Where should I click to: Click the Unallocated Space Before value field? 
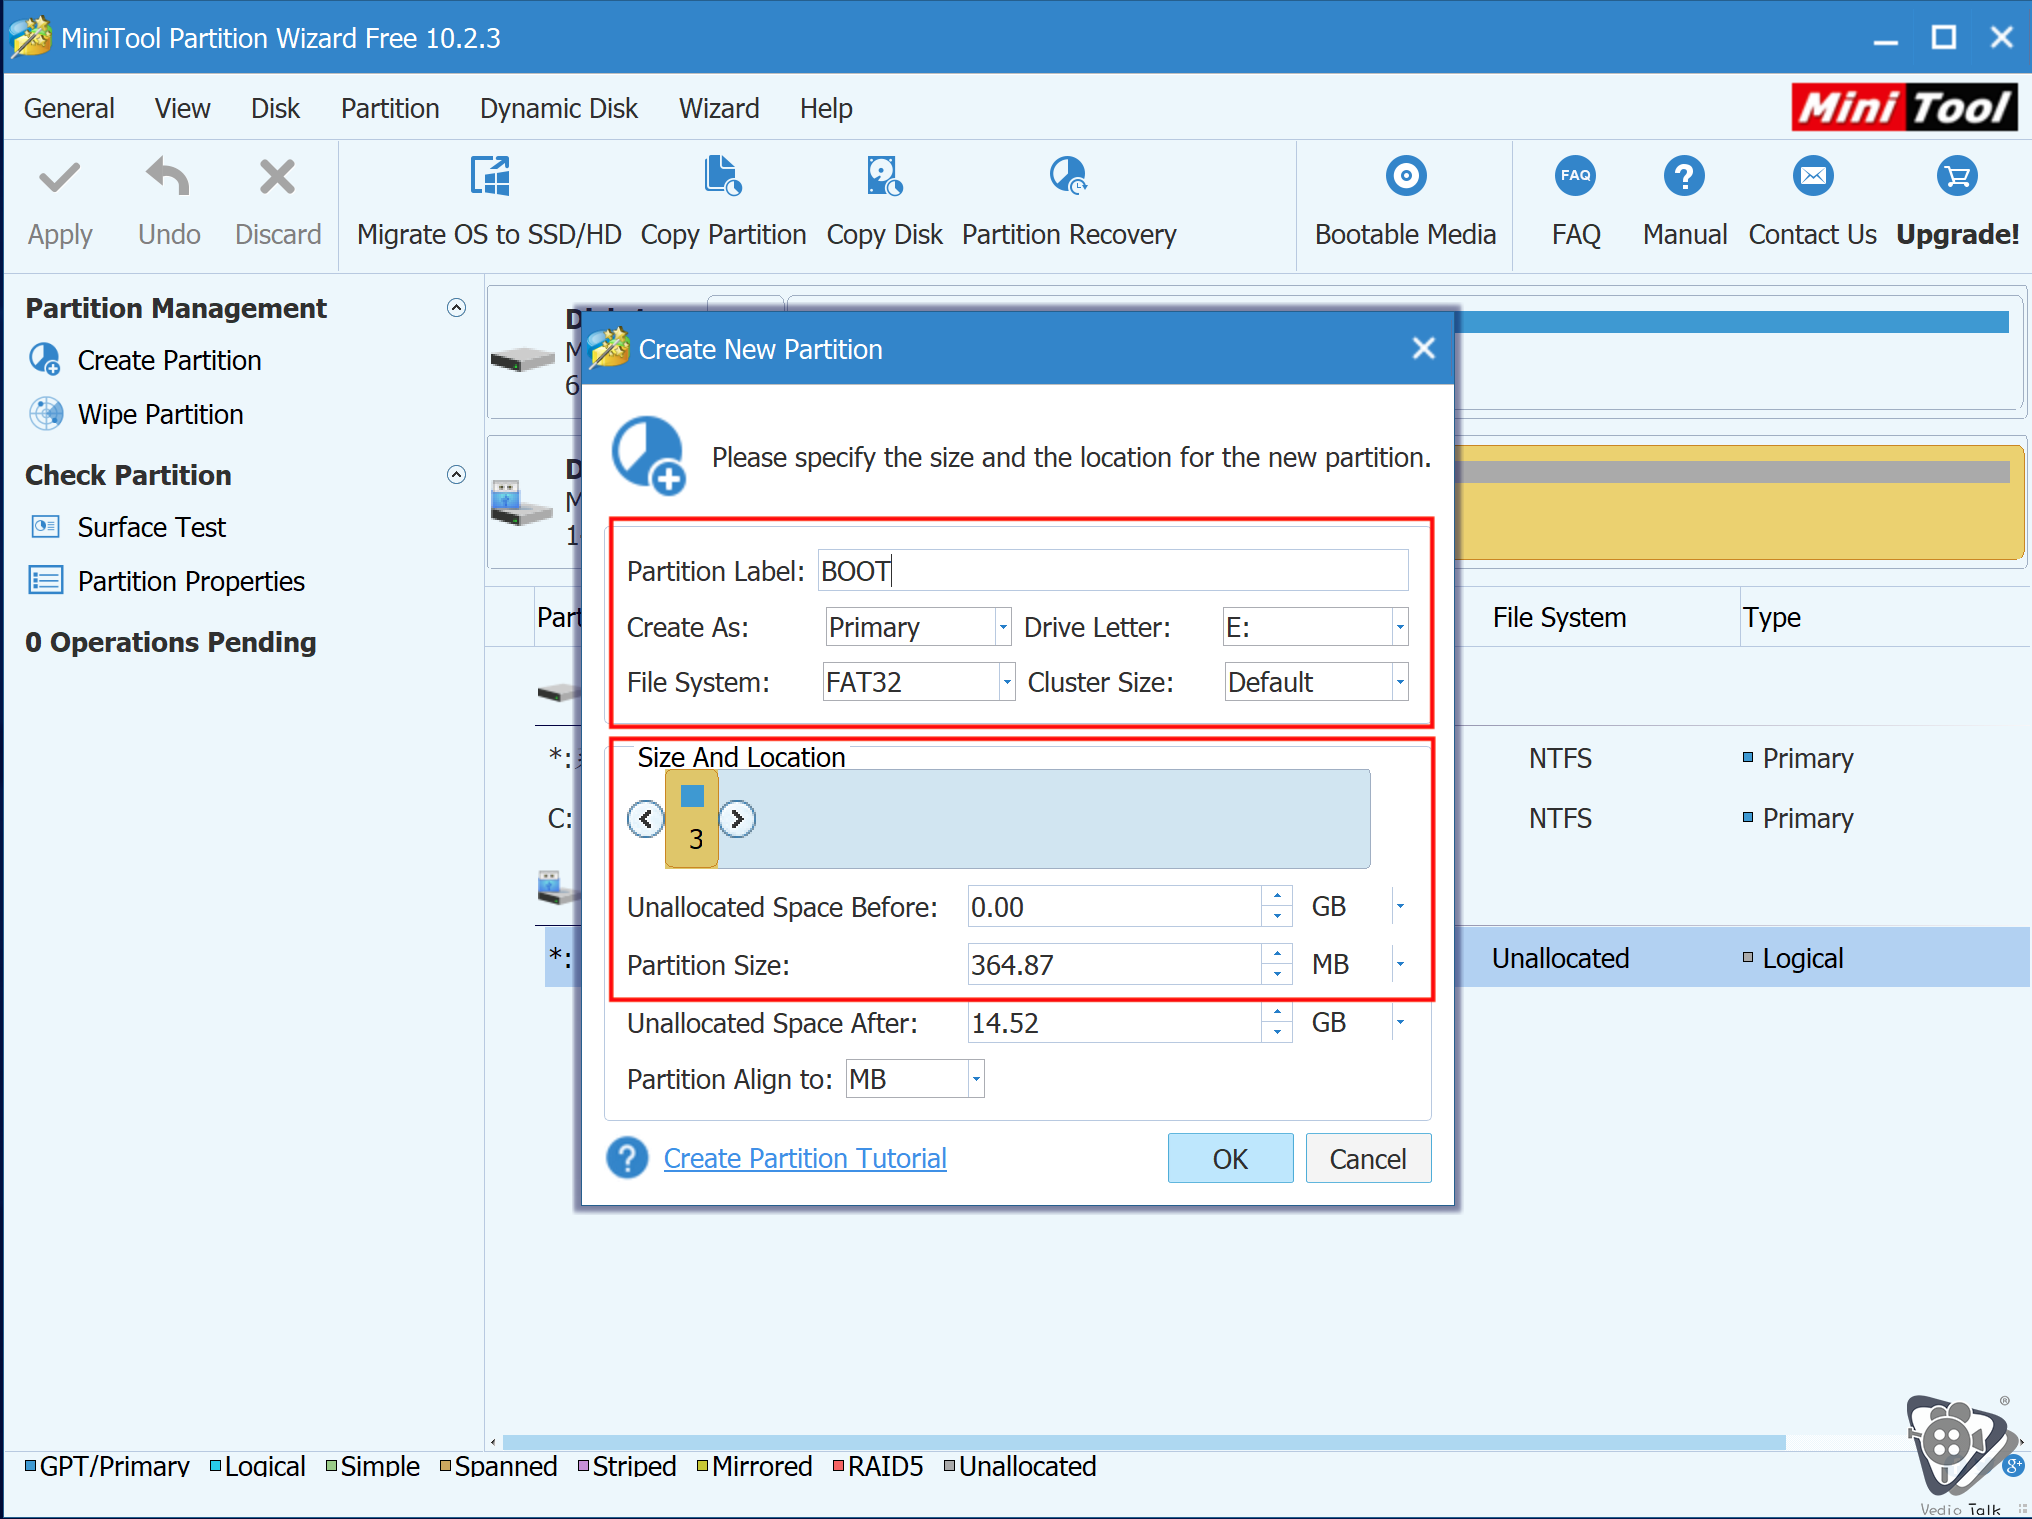[x=1114, y=907]
